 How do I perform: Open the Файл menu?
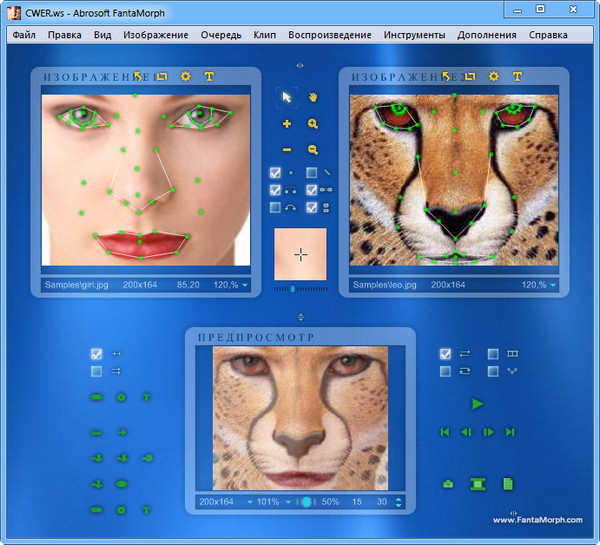tap(24, 35)
